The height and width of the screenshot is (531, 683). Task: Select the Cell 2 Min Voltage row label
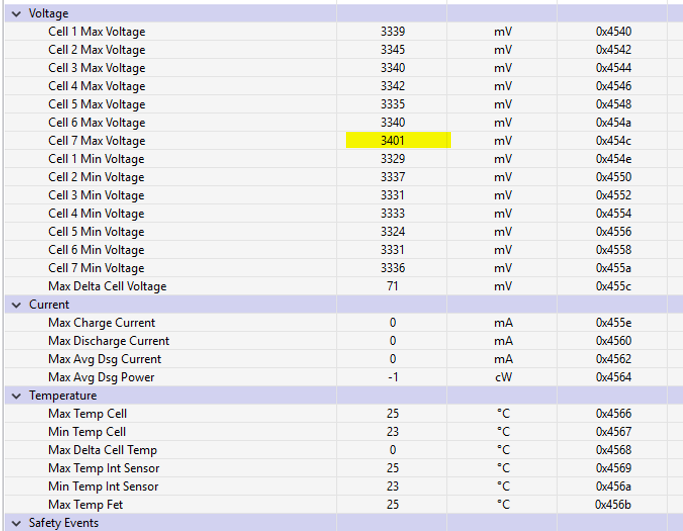click(x=96, y=177)
